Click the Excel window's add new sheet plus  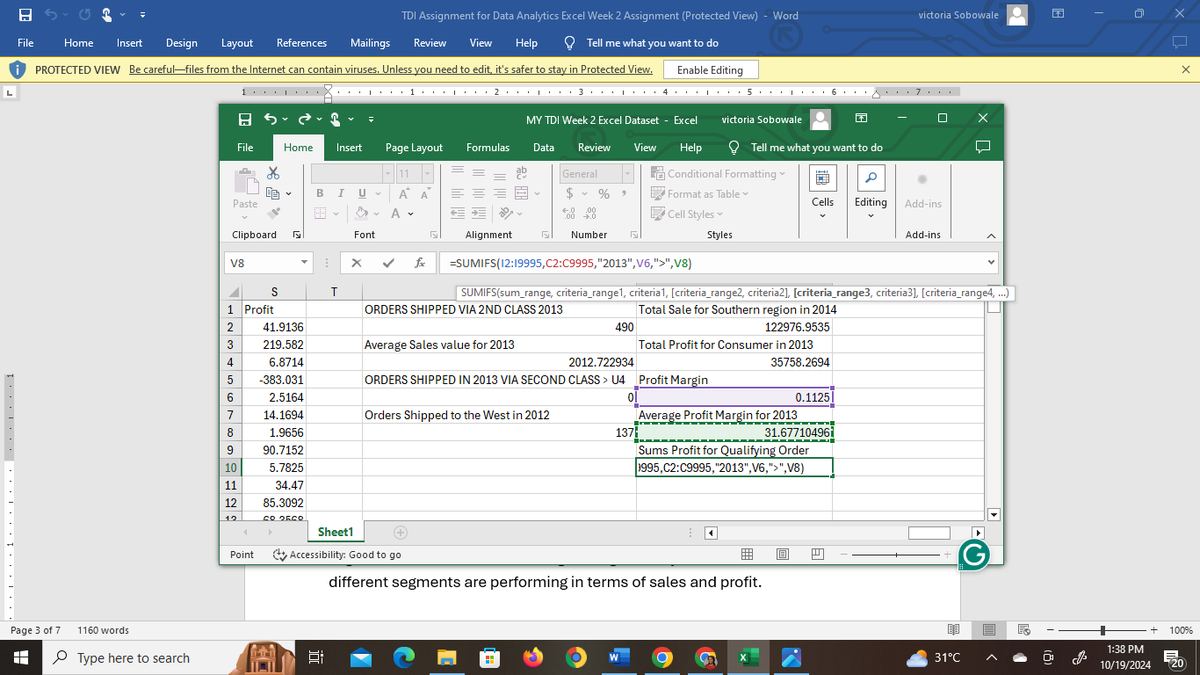[400, 532]
